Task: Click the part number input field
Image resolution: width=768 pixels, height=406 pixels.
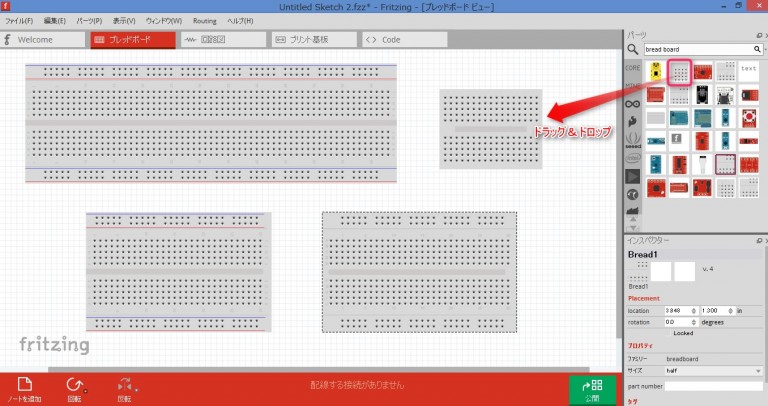Action: click(x=713, y=386)
